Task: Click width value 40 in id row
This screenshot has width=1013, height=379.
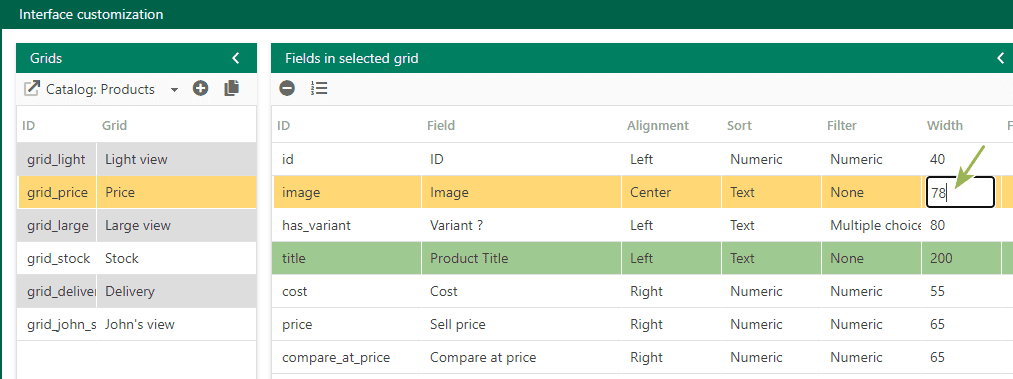Action: pos(937,159)
